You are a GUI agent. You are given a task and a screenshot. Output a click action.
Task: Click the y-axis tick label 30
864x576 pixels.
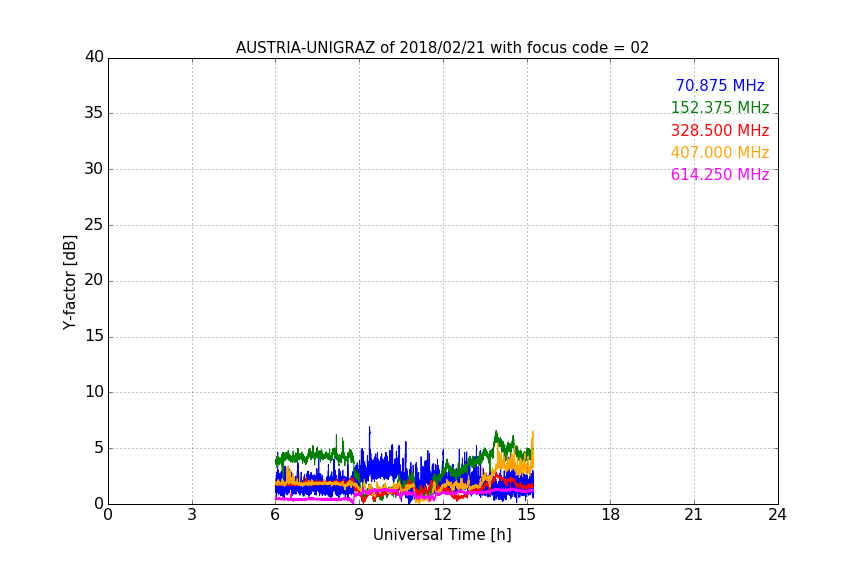coord(94,169)
